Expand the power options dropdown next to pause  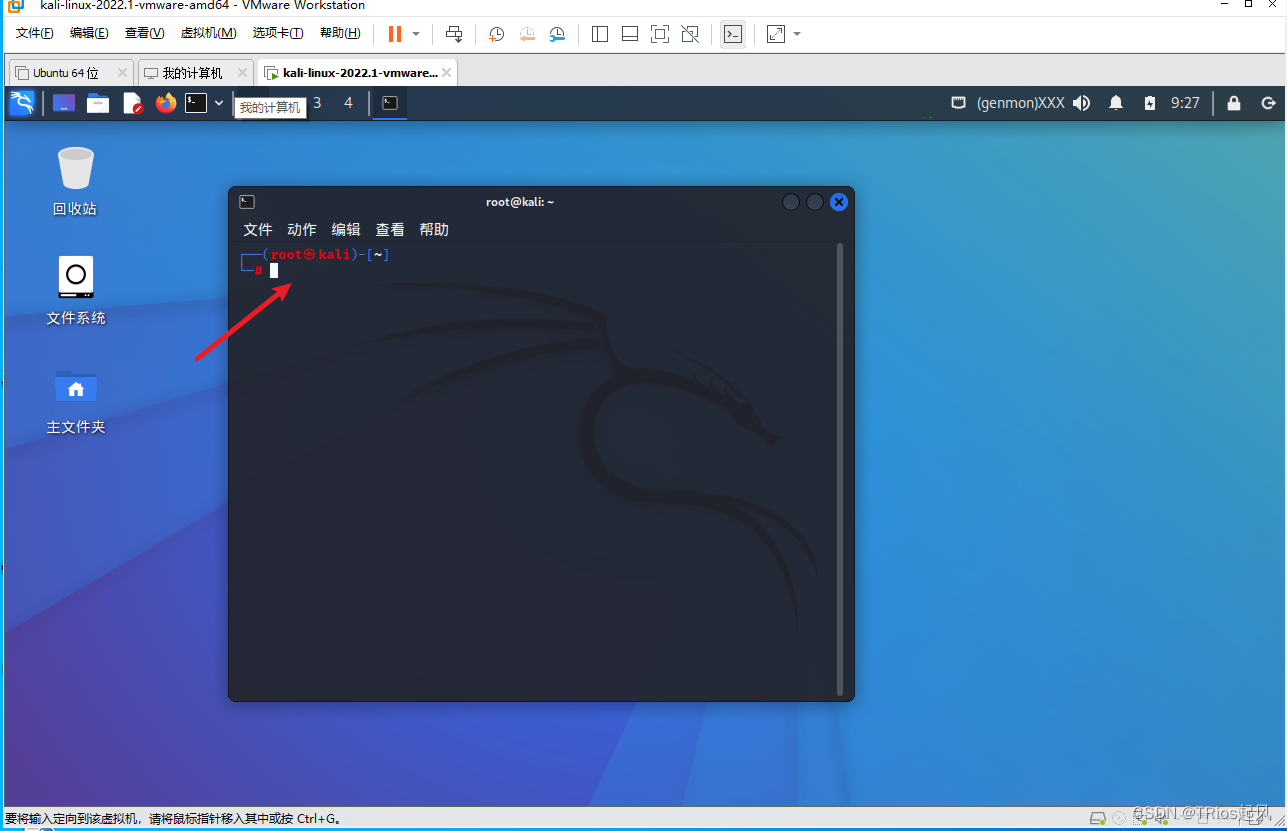coord(416,34)
